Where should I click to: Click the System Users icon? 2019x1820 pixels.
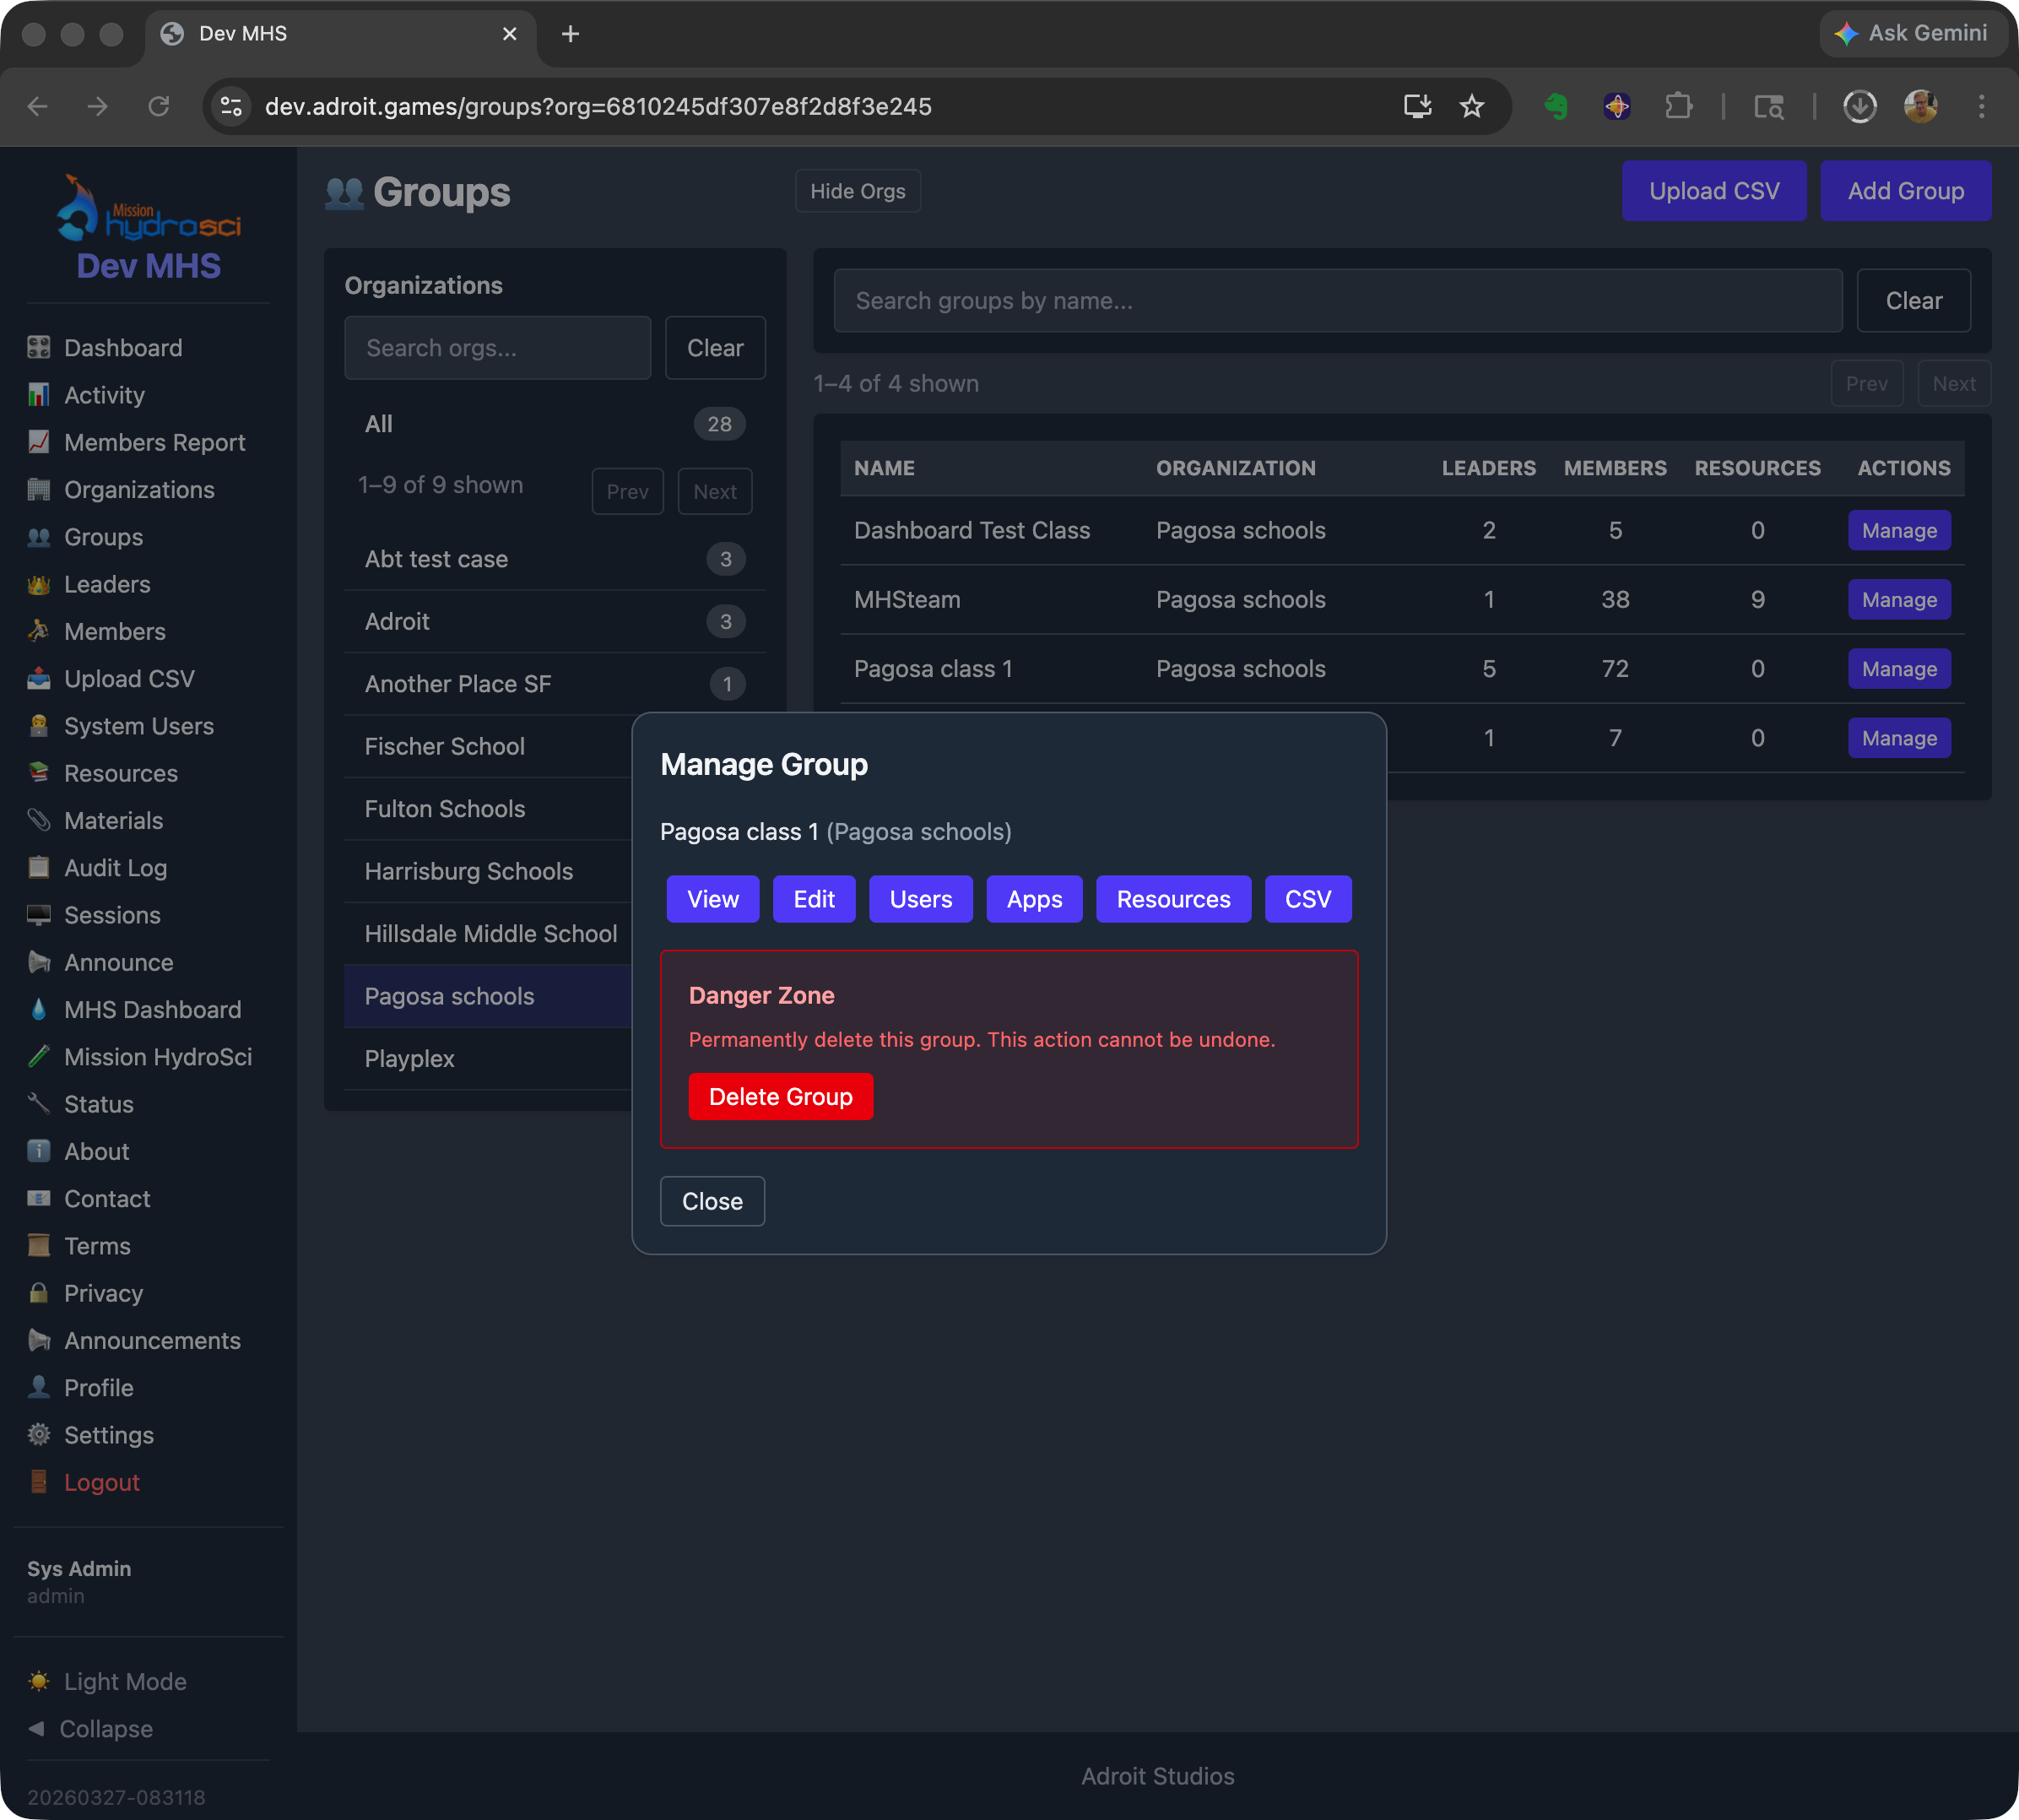[39, 726]
